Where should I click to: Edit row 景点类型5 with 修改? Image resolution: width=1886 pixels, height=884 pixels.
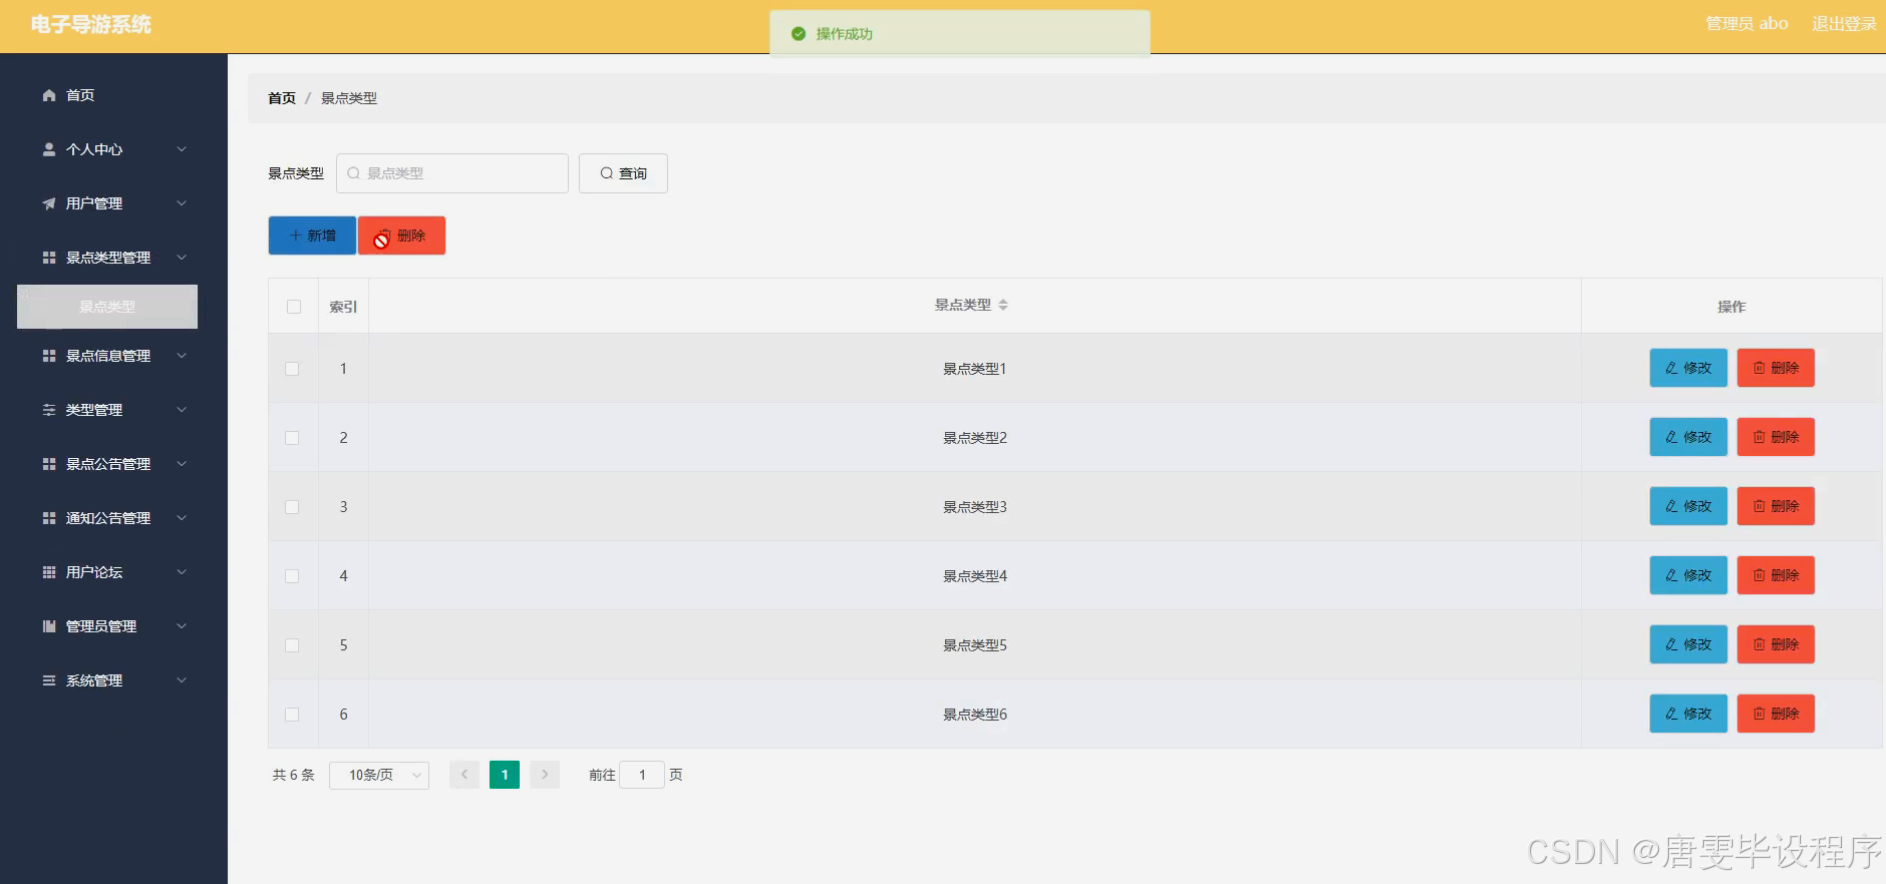(x=1688, y=644)
